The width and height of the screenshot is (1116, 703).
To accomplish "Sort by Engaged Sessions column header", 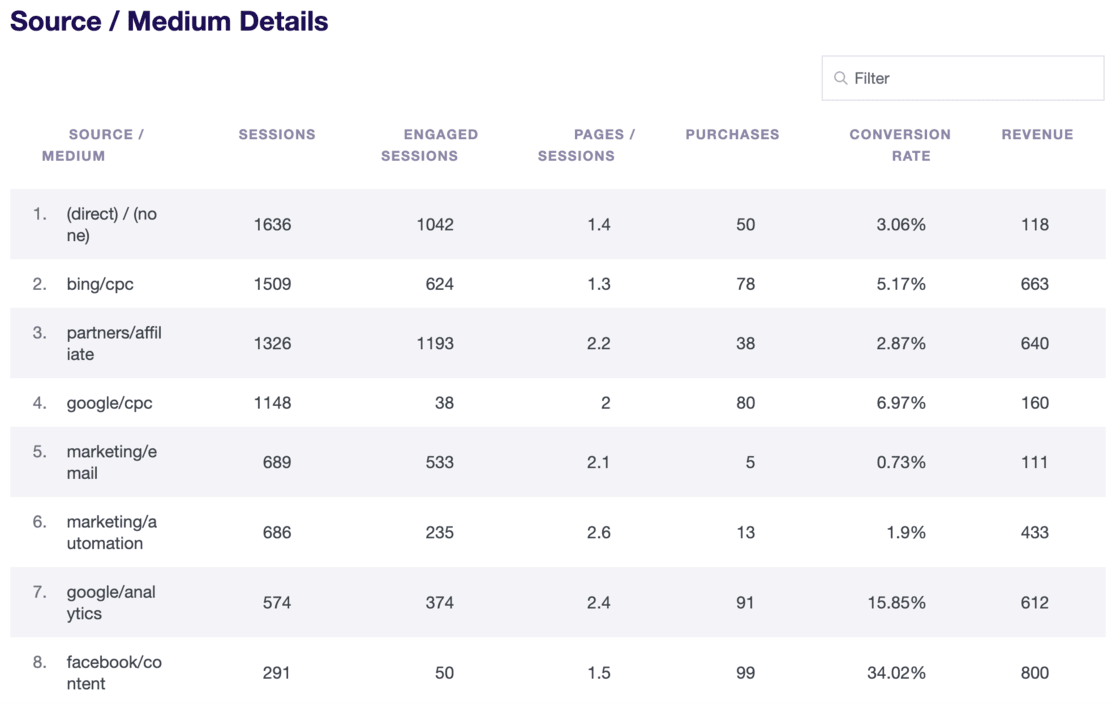I will [429, 145].
